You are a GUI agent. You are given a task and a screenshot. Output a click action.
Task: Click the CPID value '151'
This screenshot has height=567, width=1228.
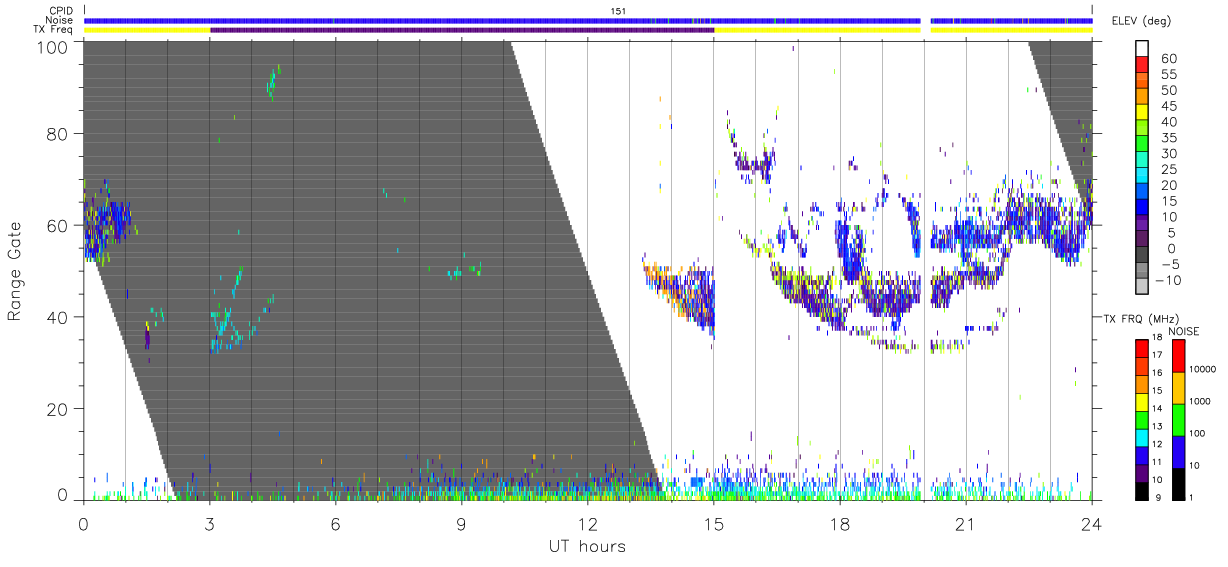tap(618, 11)
